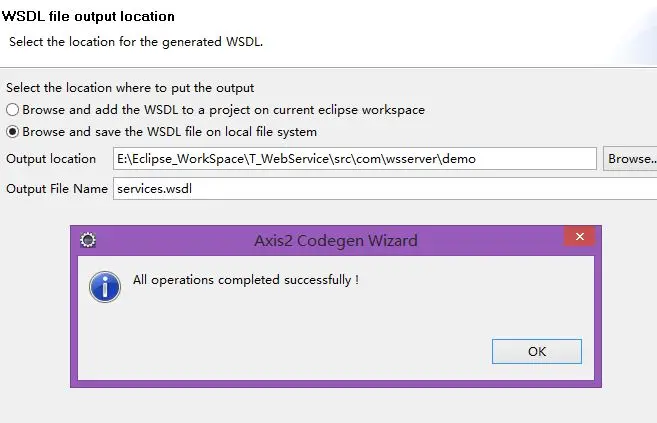This screenshot has height=423, width=657.
Task: Click the gear icon in Axis2 Codegen Wizard title bar
Action: [88, 240]
